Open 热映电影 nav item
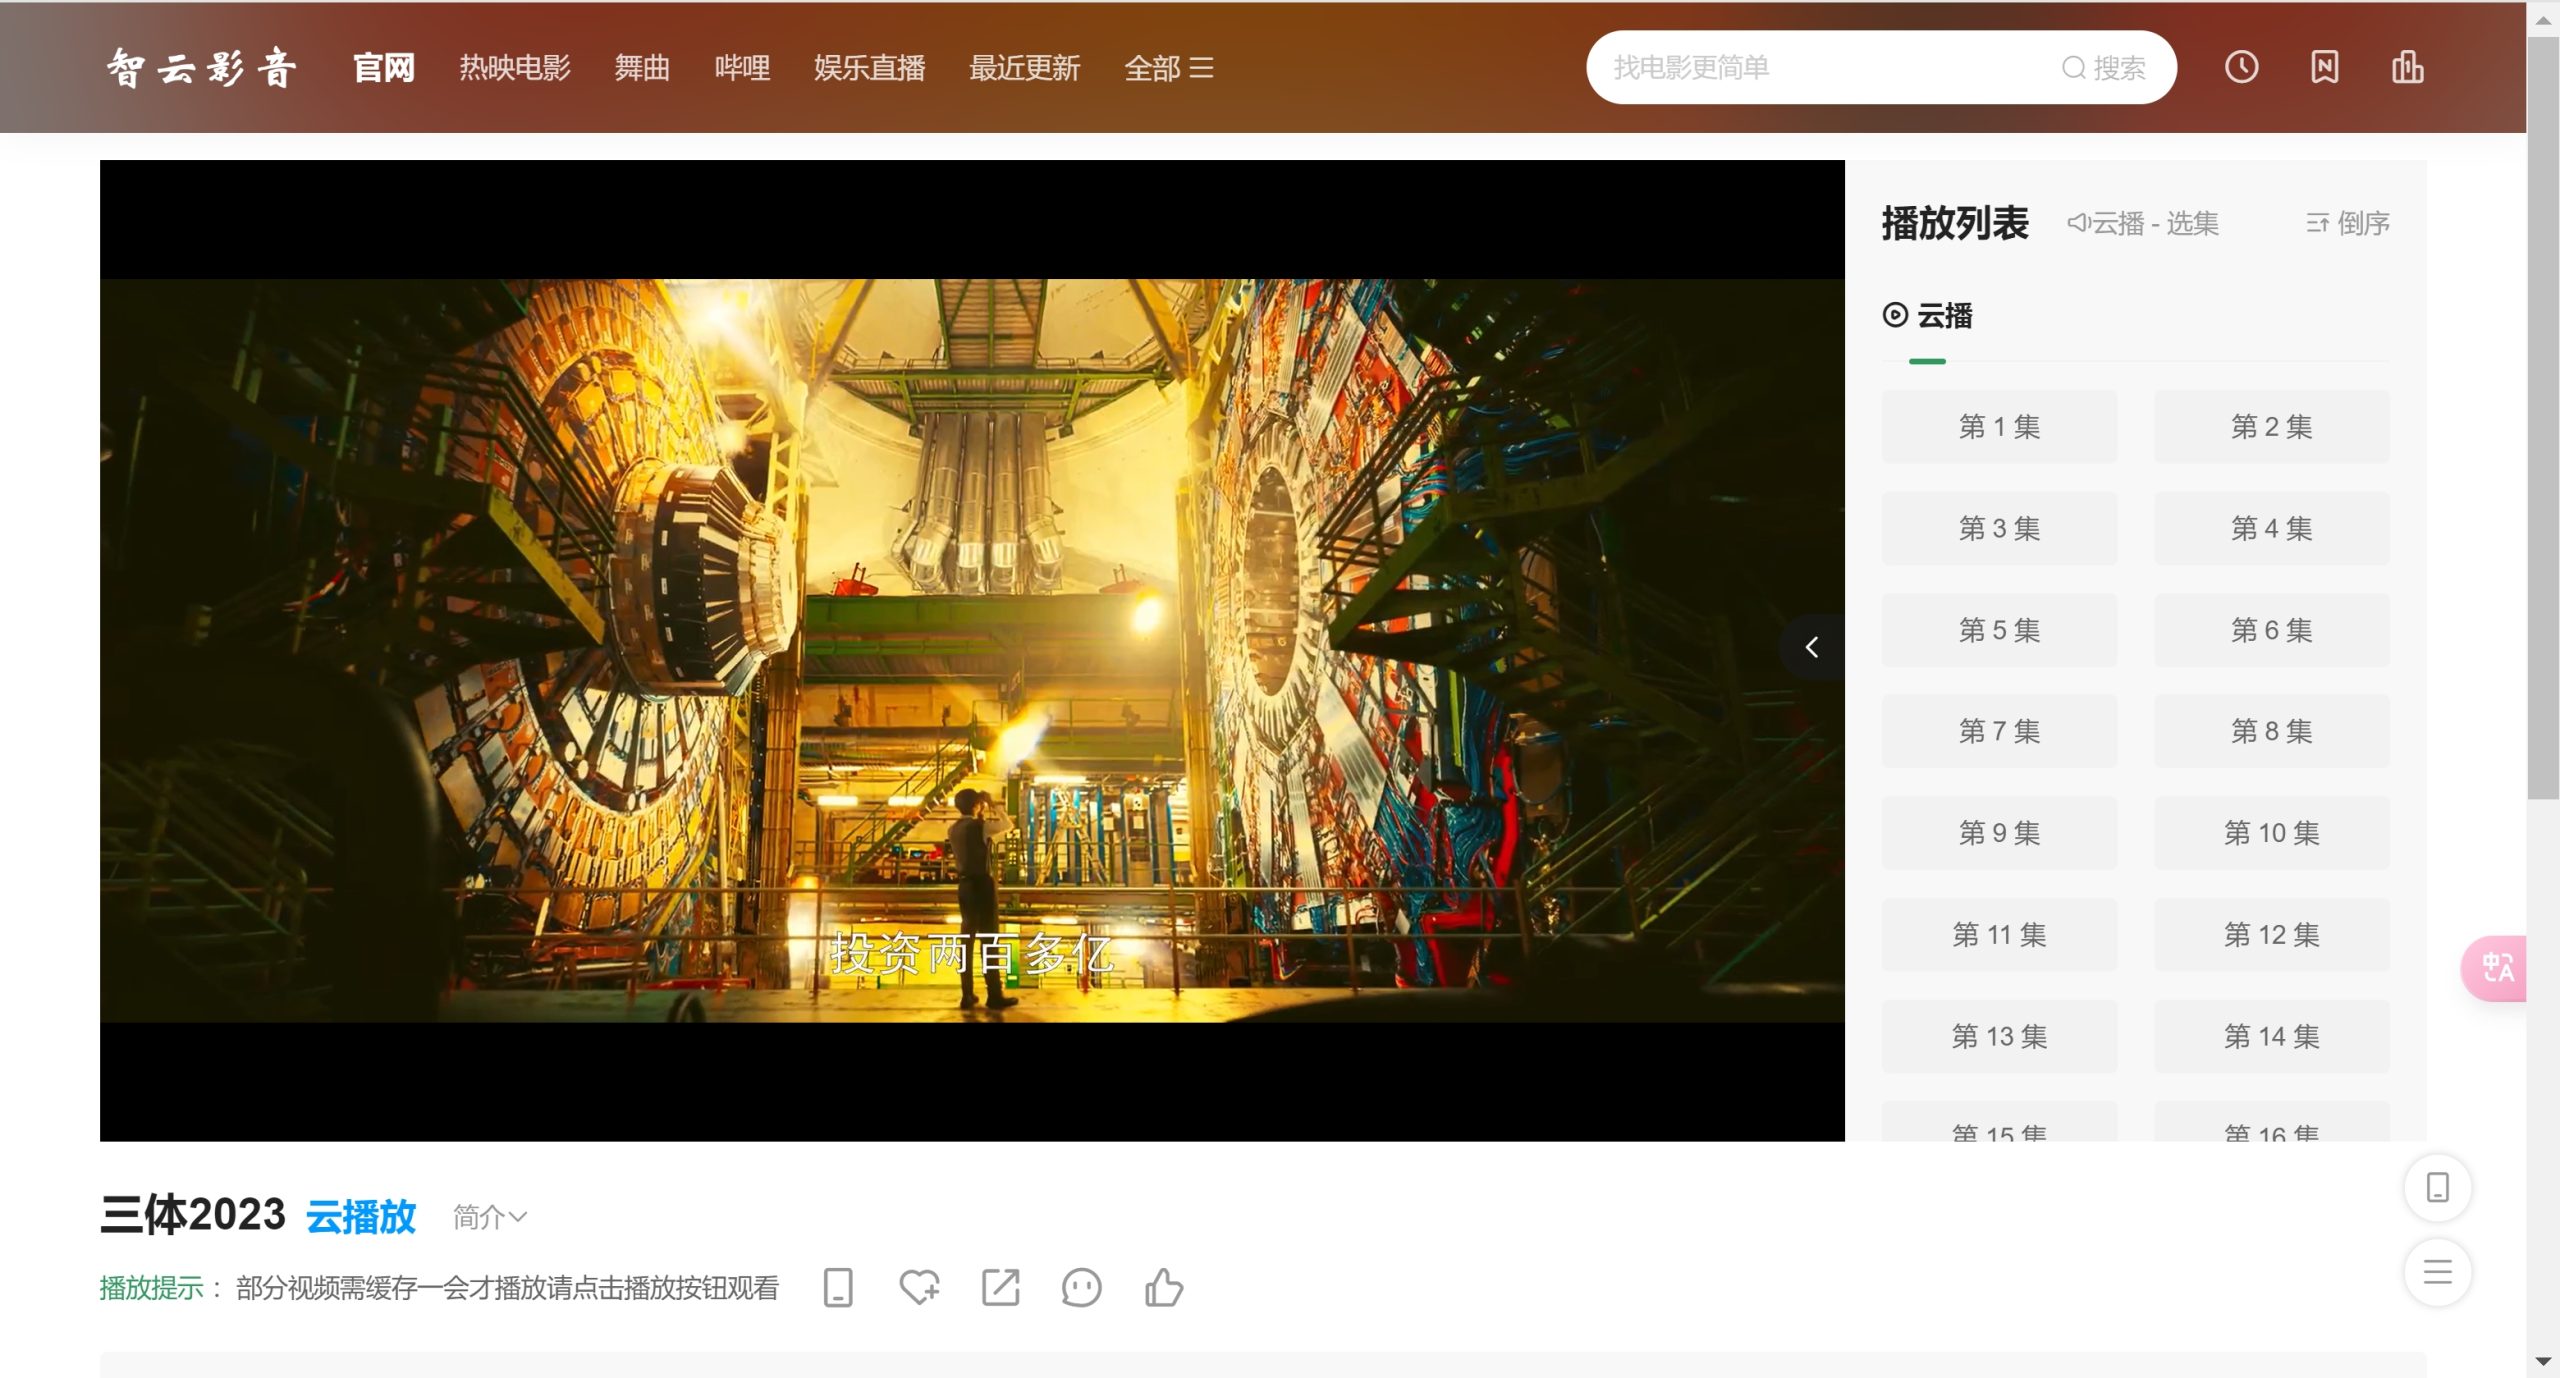Image resolution: width=2560 pixels, height=1378 pixels. [515, 67]
